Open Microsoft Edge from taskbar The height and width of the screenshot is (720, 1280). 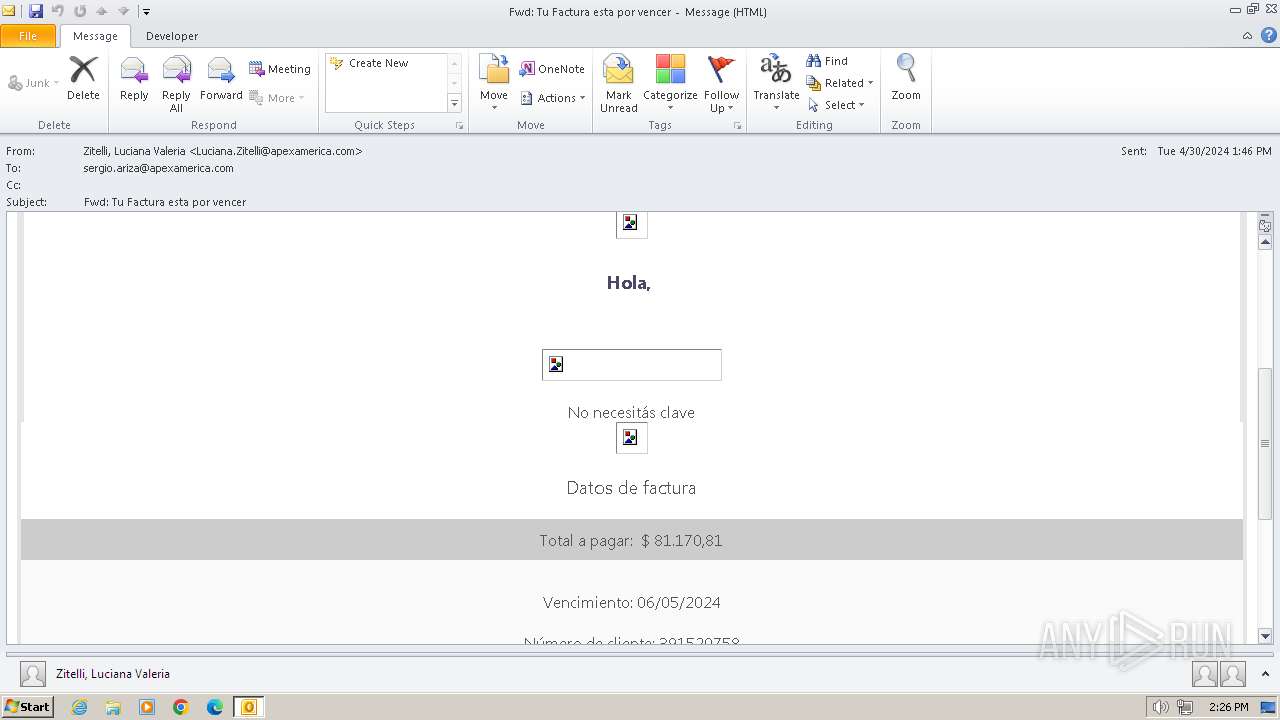point(215,707)
